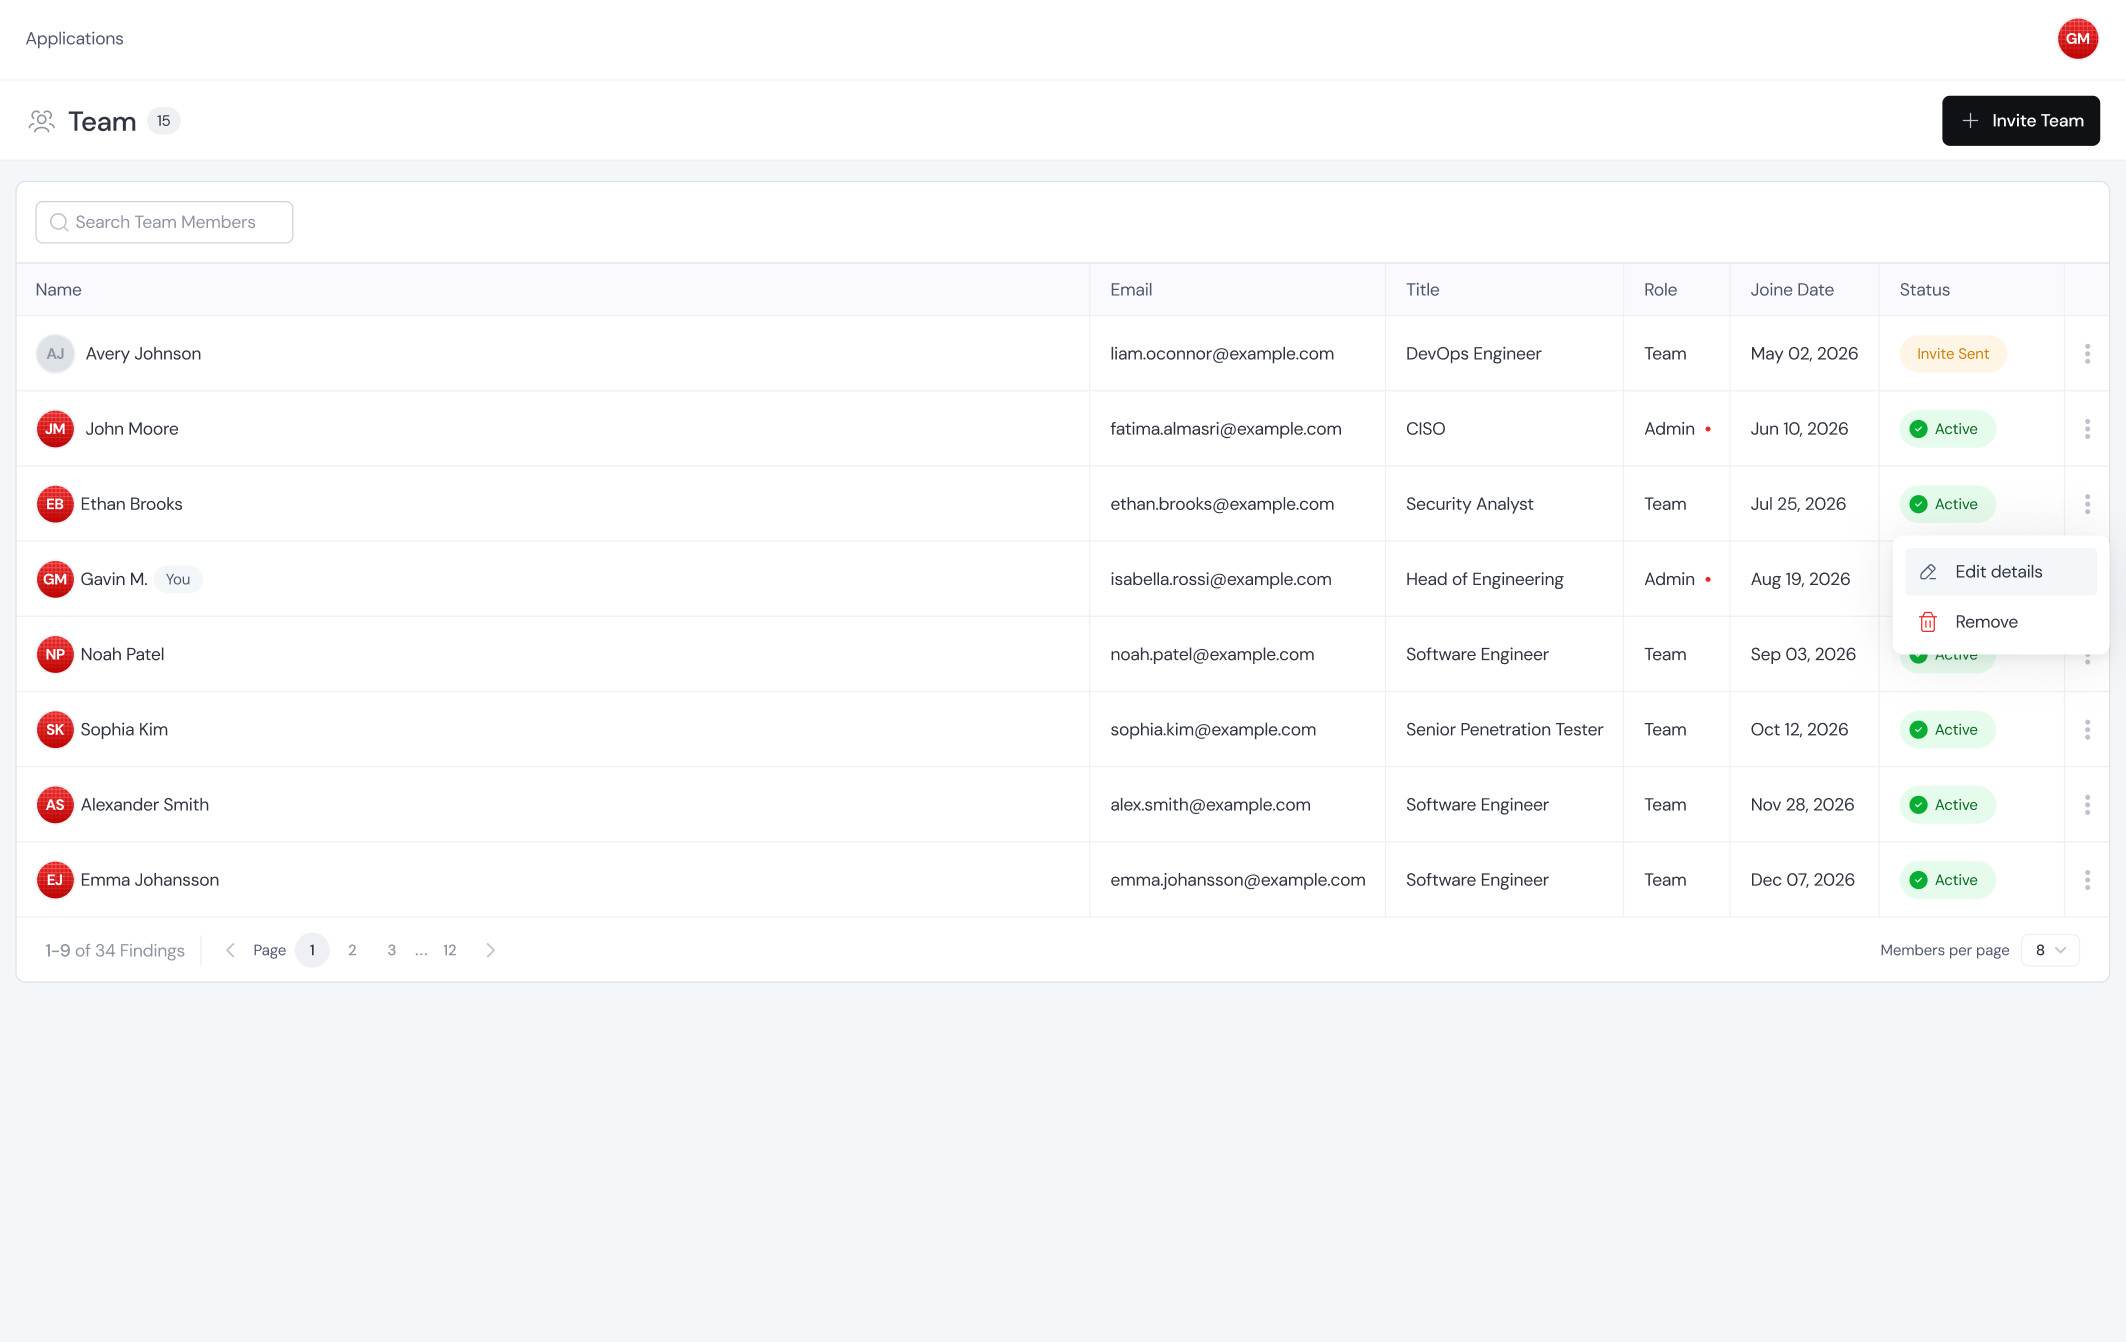Choose Edit details from the context menu
Image resolution: width=2126 pixels, height=1342 pixels.
click(2000, 572)
